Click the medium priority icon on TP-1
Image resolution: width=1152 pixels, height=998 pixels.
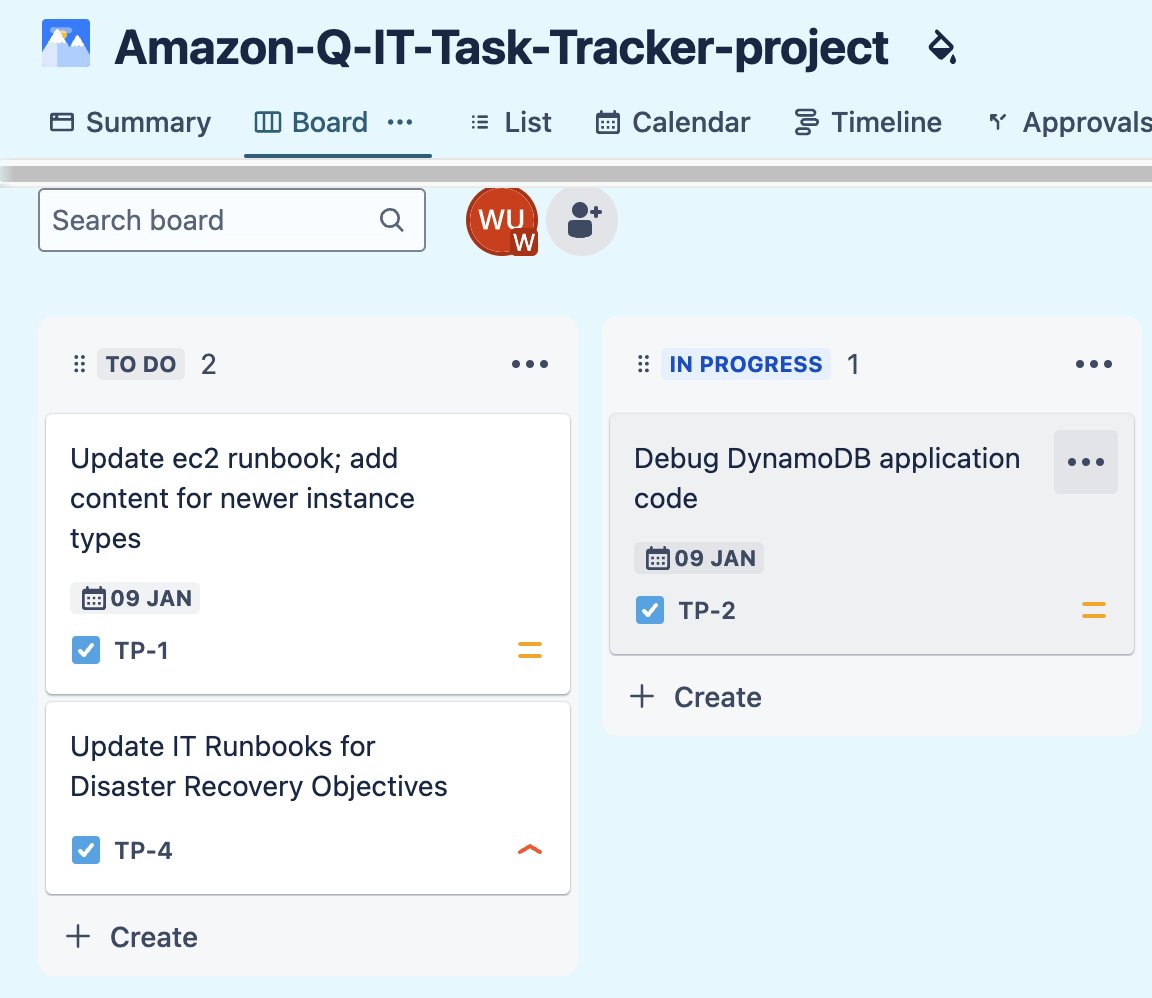[x=530, y=650]
